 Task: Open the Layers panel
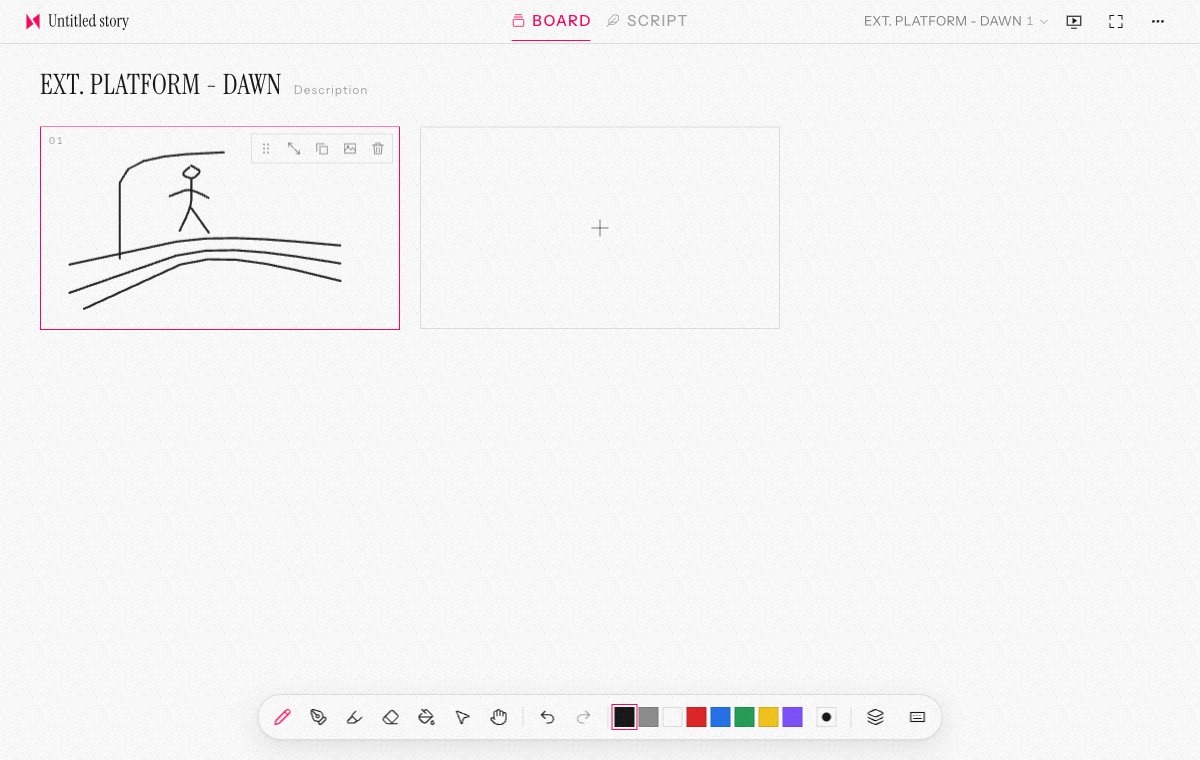[x=875, y=717]
